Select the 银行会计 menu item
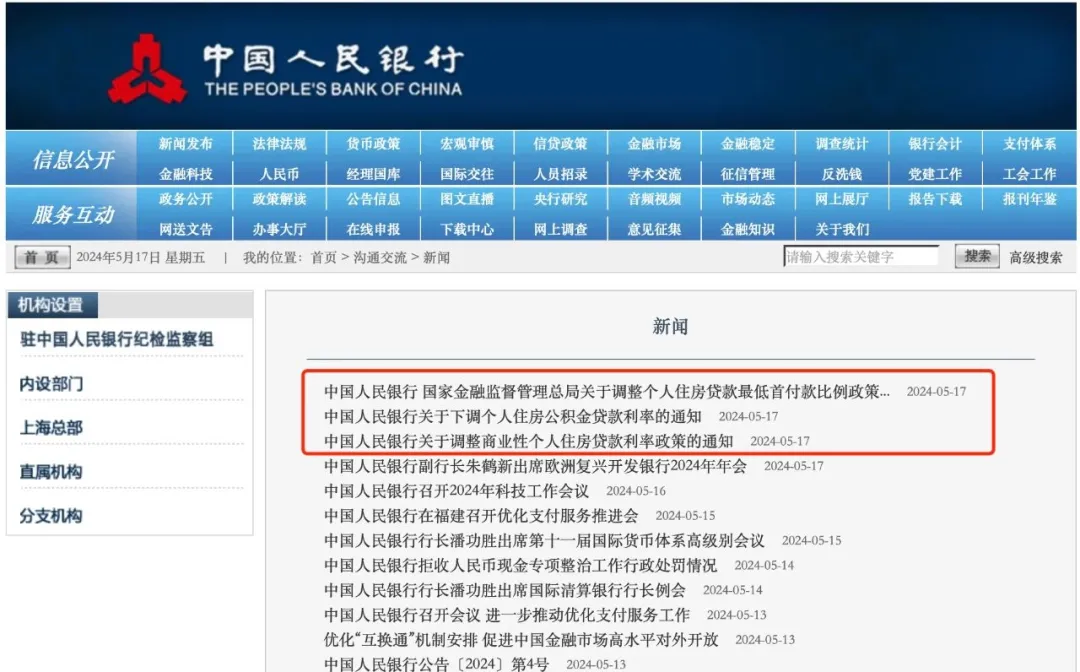The image size is (1080, 672). tap(935, 144)
